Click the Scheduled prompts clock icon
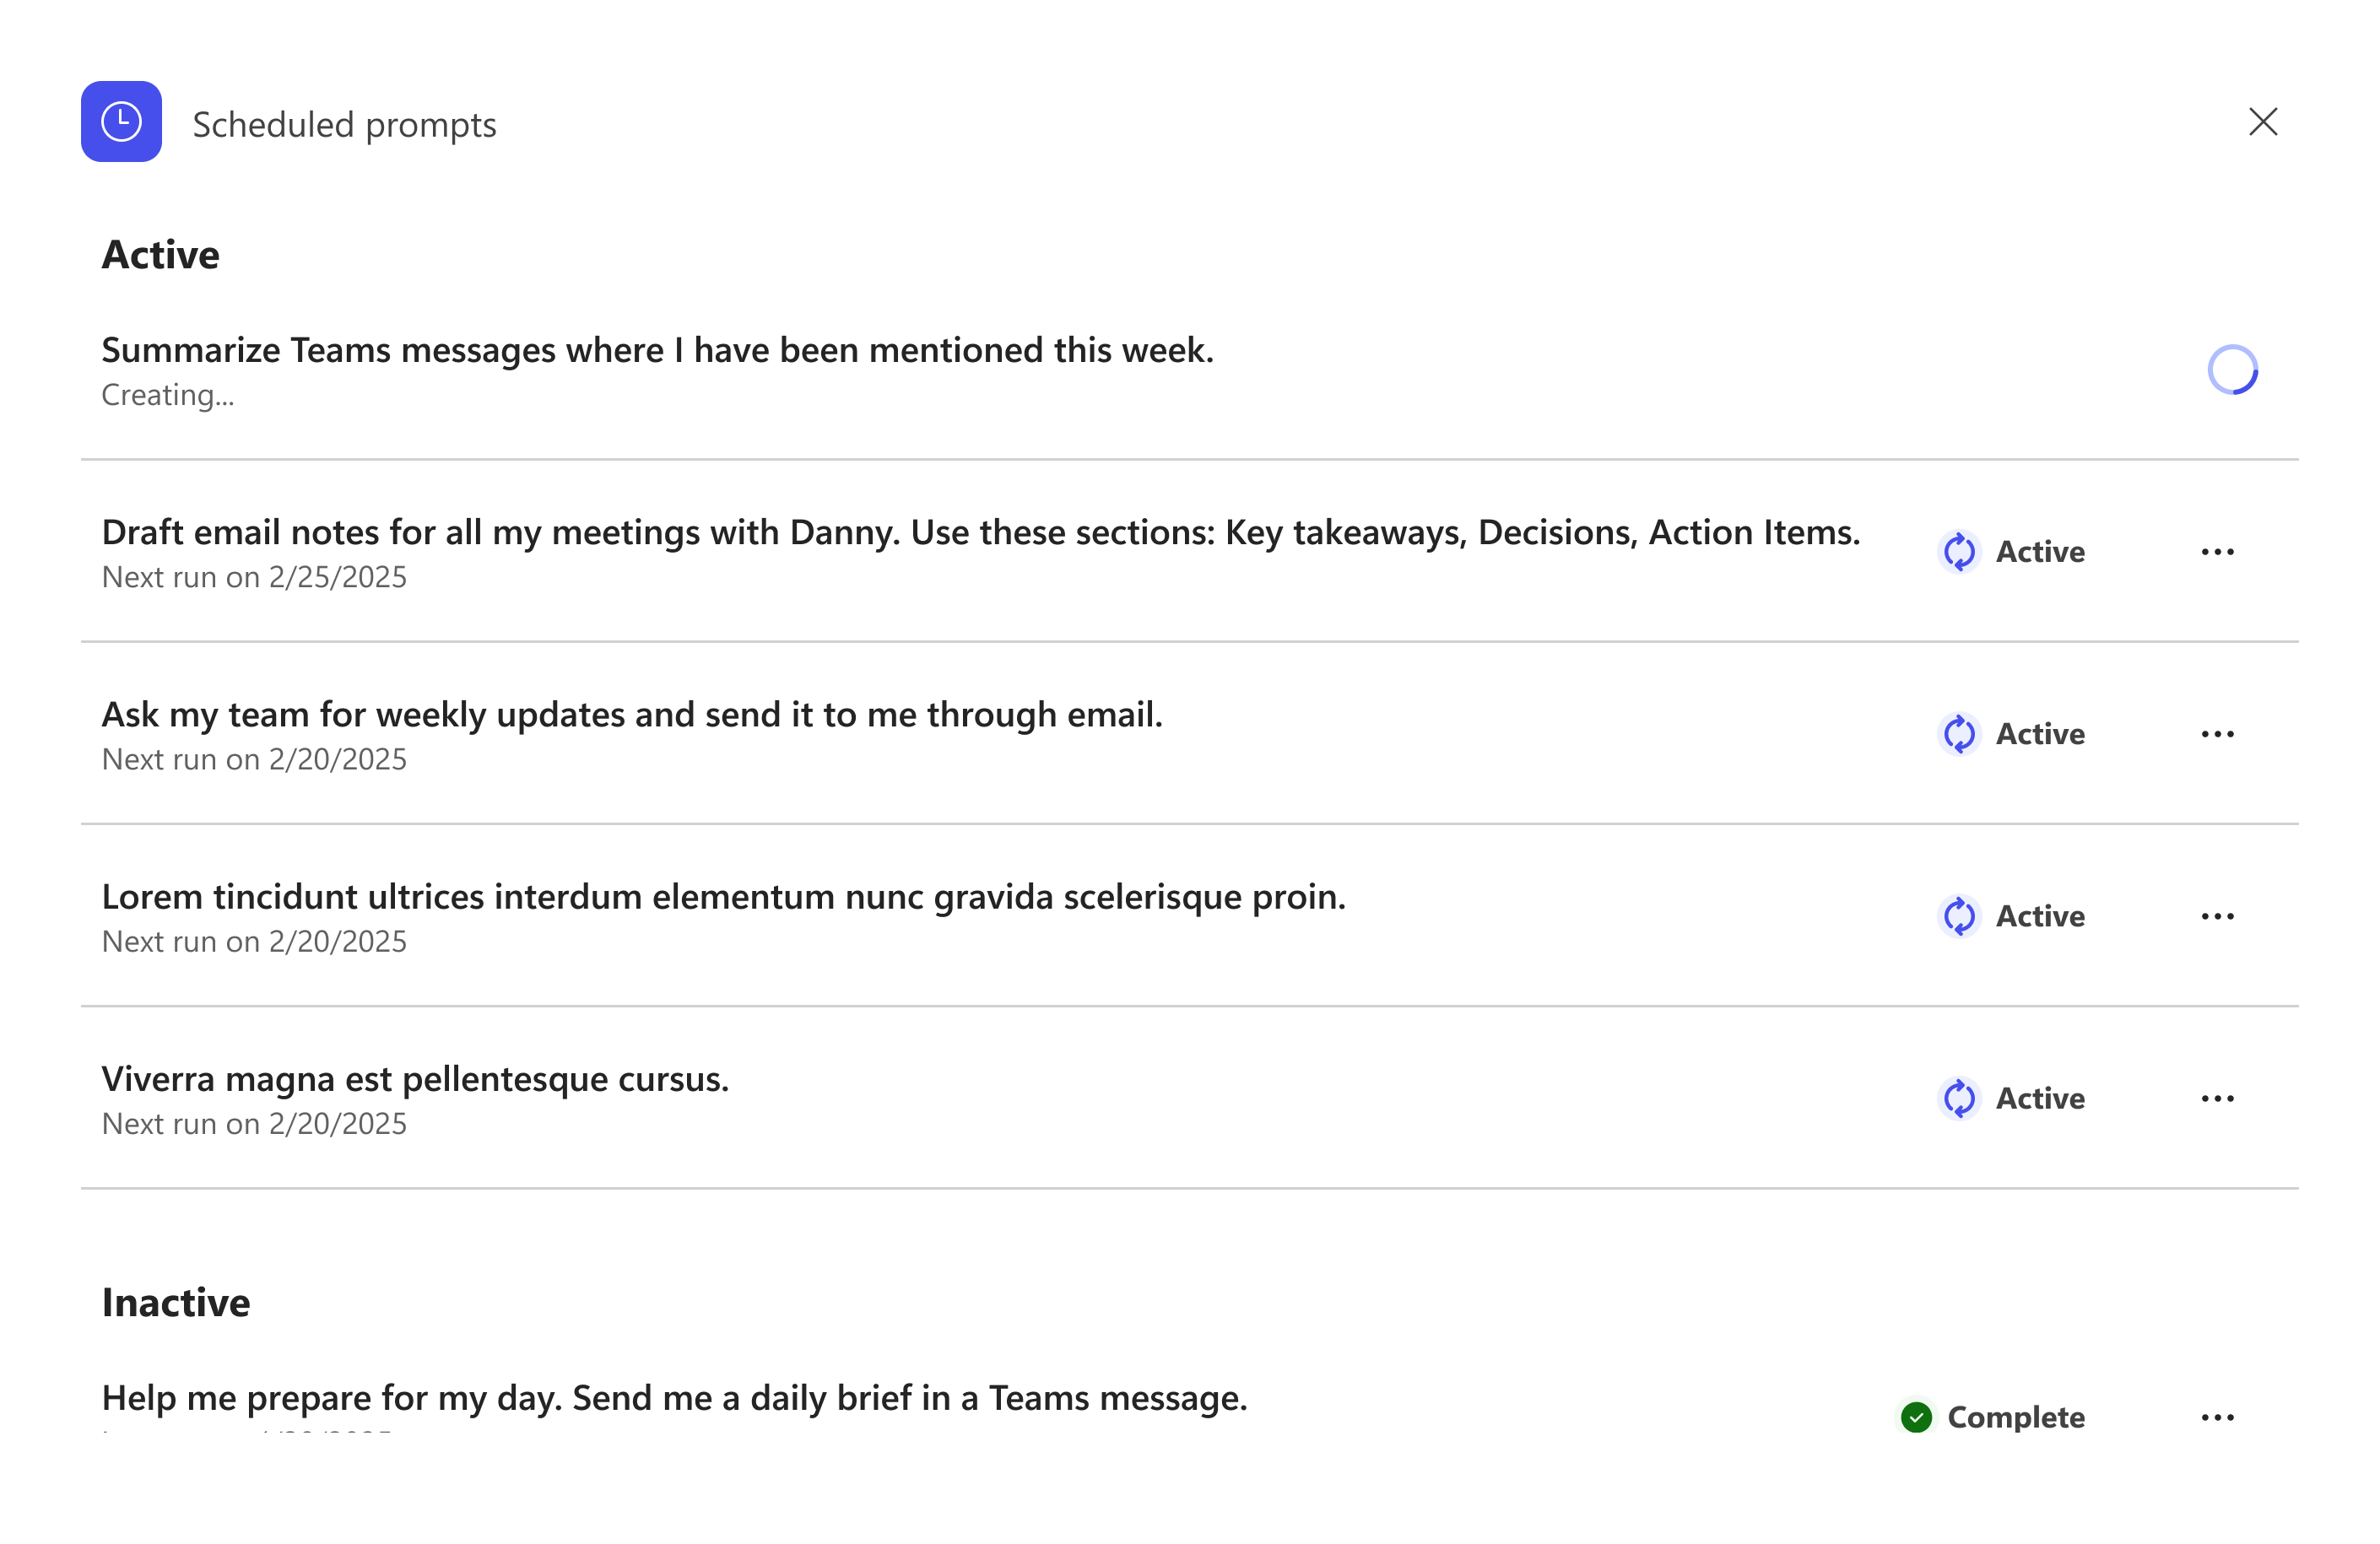 coord(121,122)
